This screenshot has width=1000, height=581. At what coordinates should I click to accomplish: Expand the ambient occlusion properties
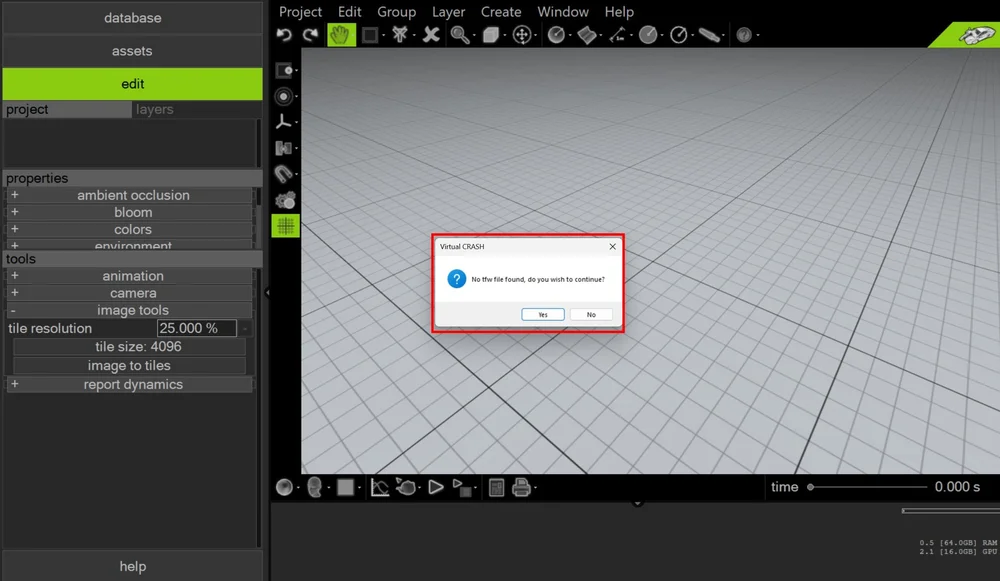click(x=129, y=195)
